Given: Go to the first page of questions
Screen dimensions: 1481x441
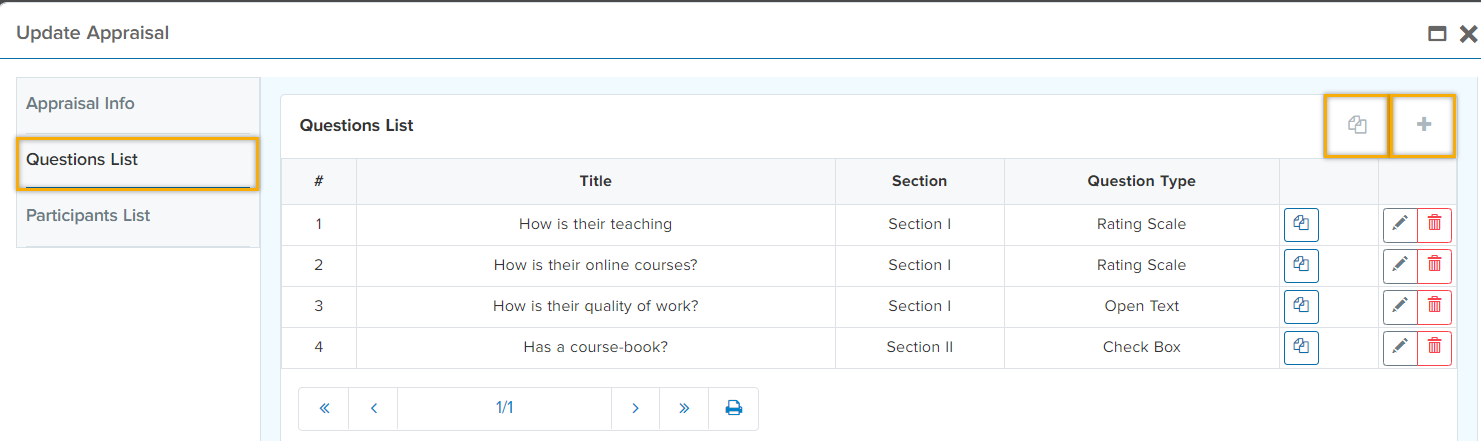Looking at the screenshot, I should click(x=324, y=408).
